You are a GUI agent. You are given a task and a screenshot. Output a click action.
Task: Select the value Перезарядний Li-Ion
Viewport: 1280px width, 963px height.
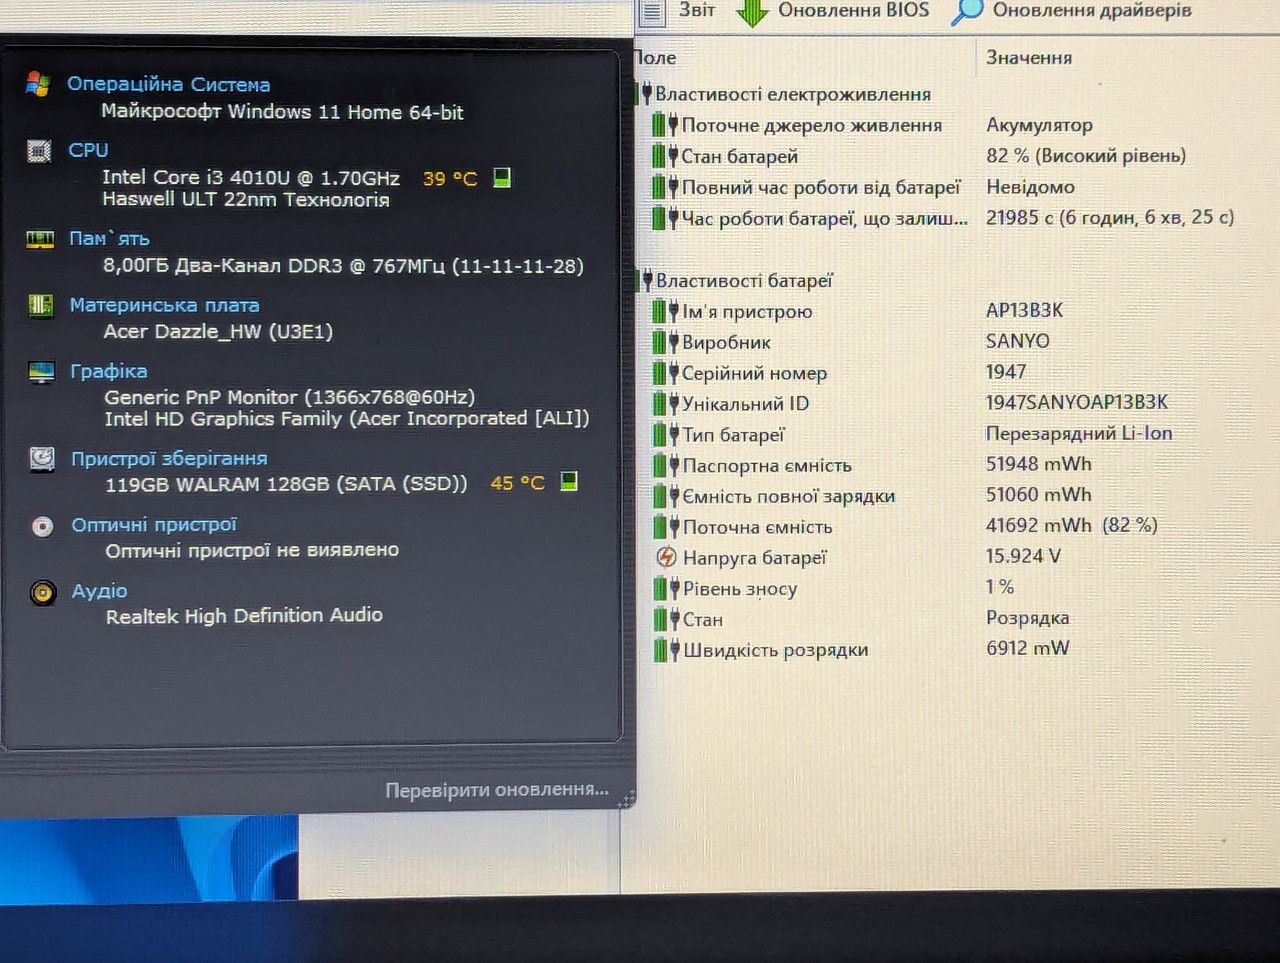(x=1079, y=433)
